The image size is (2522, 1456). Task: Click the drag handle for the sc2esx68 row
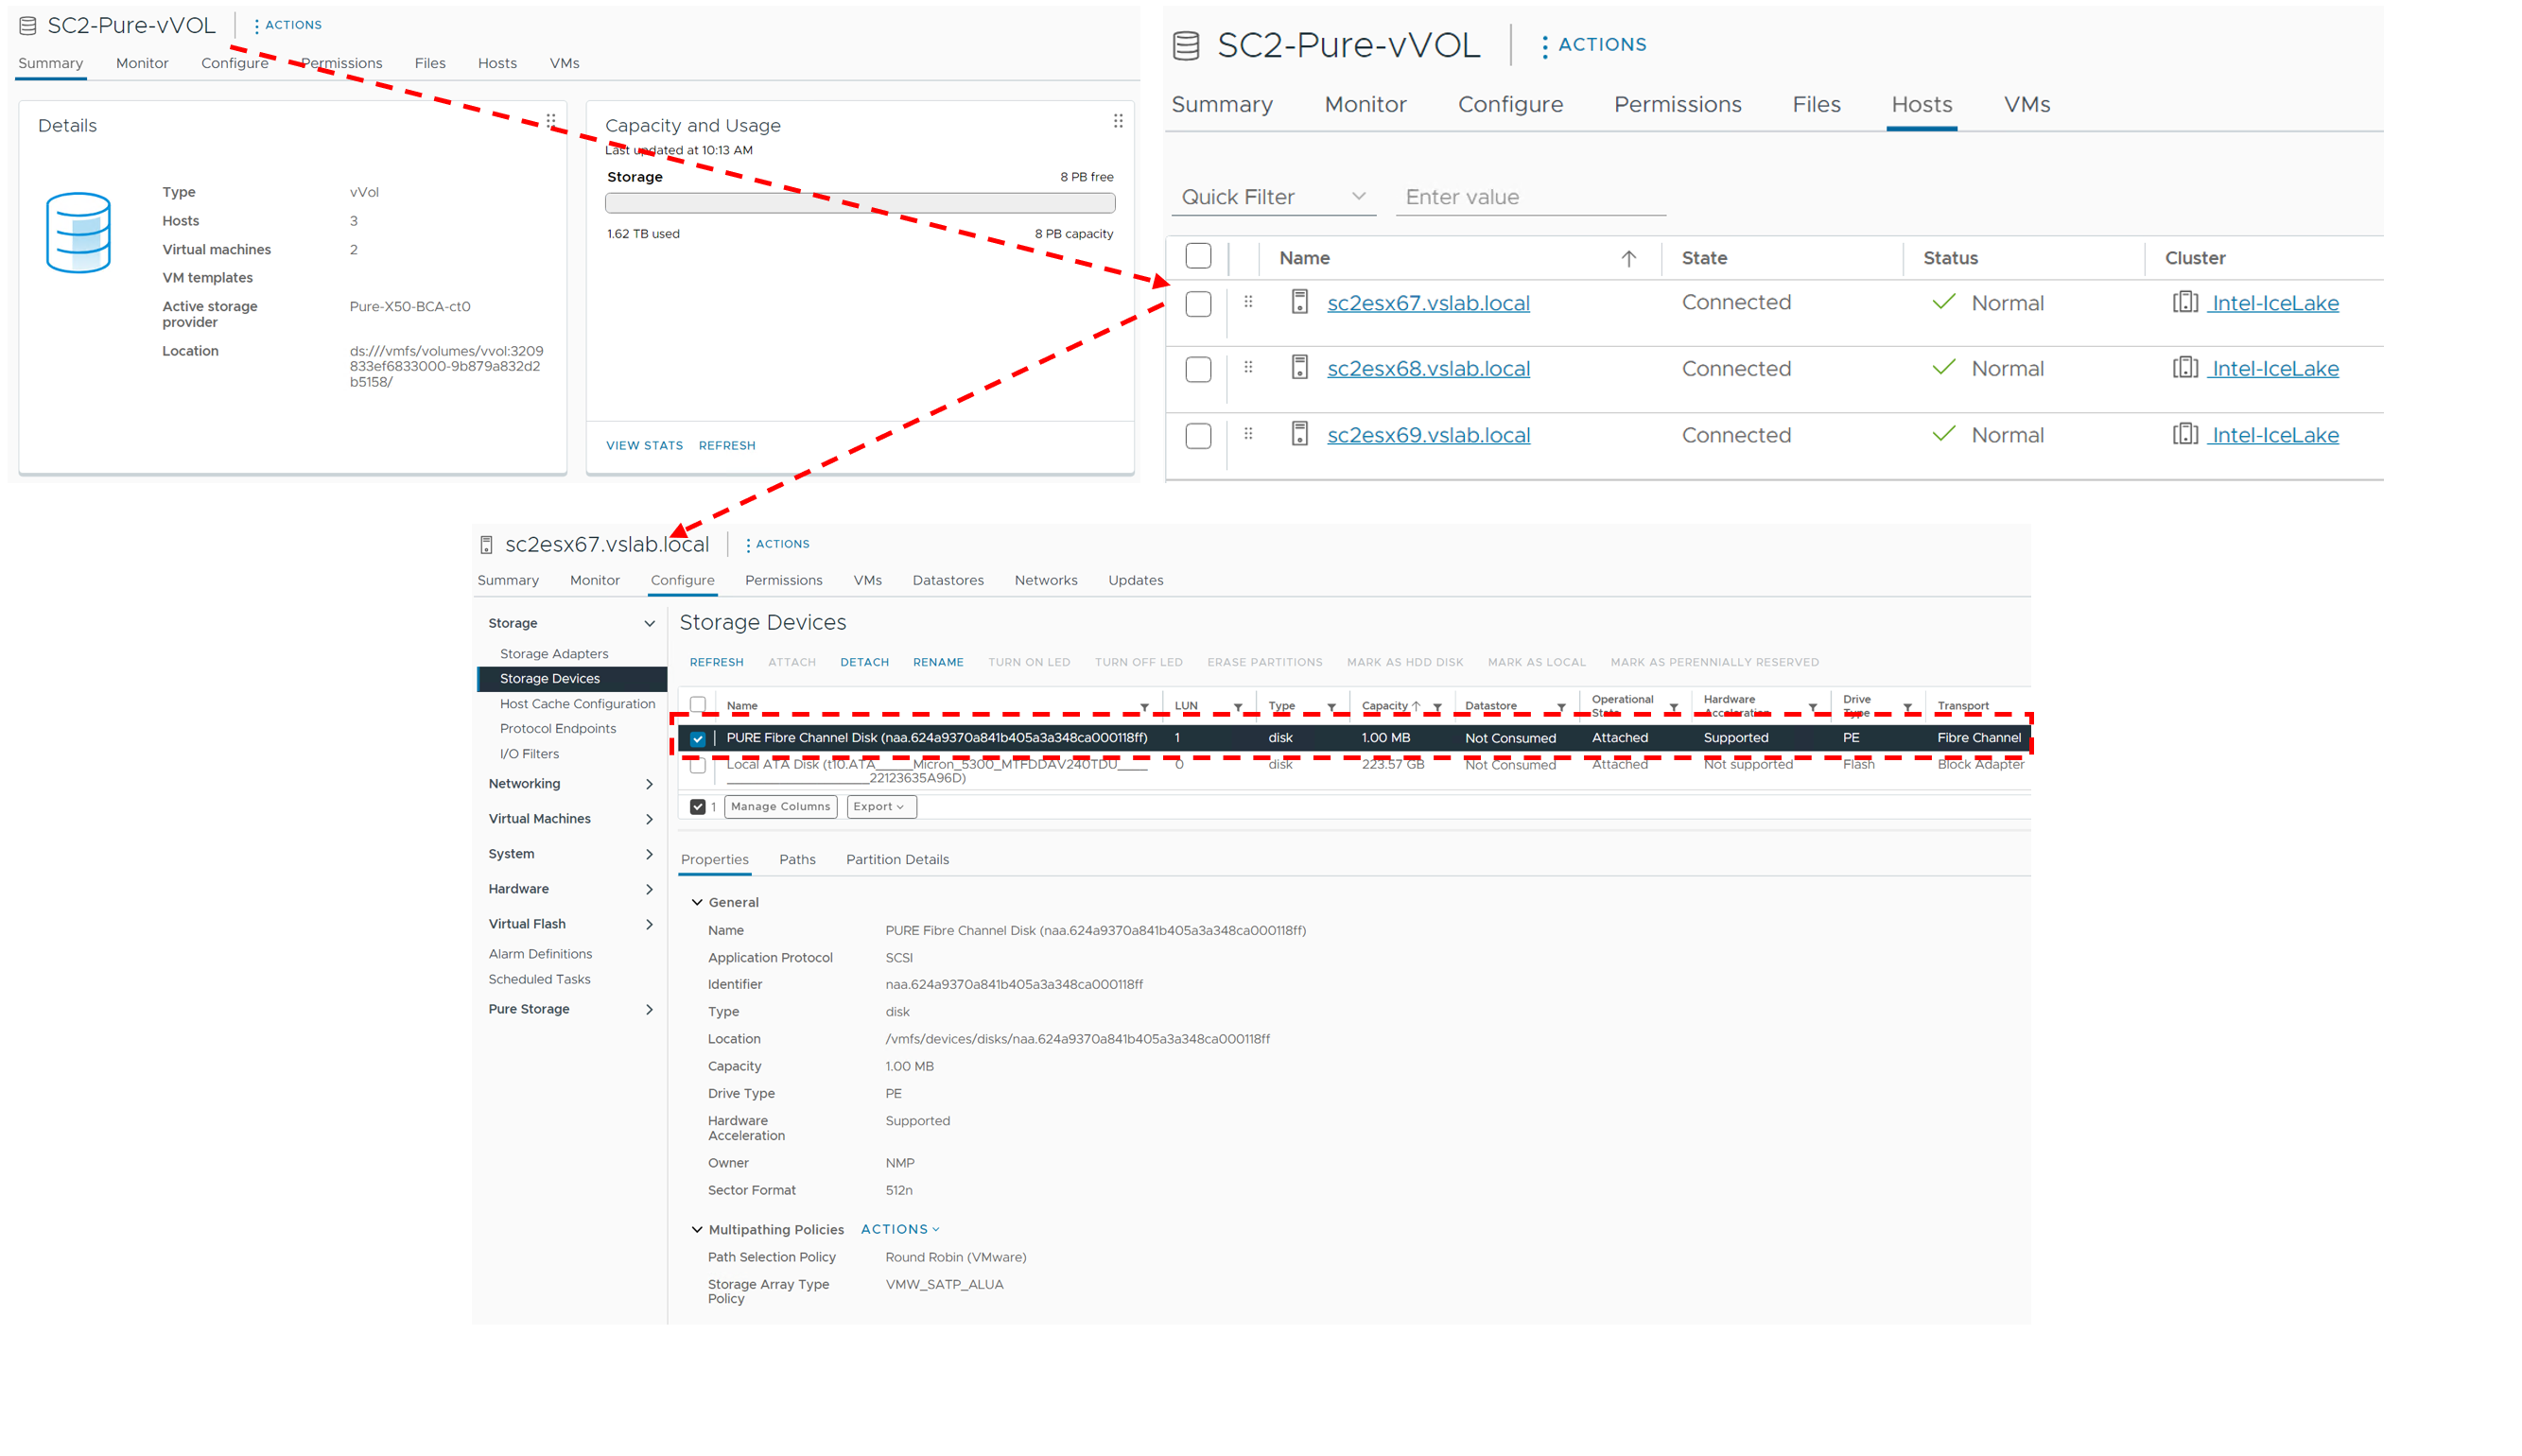tap(1248, 368)
